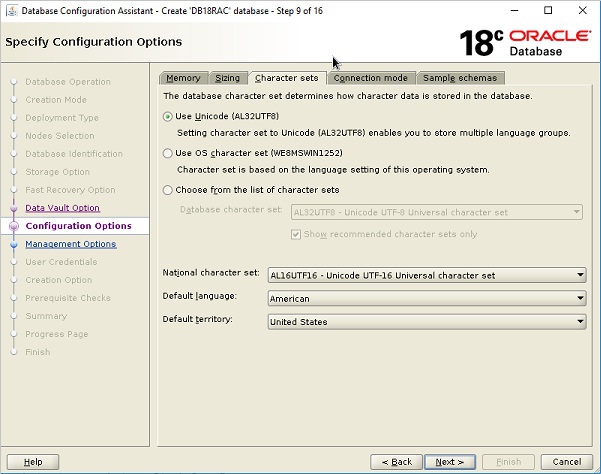Minimize the Database Configuration Assistant window
Screen dimensions: 601x474
coord(515,11)
